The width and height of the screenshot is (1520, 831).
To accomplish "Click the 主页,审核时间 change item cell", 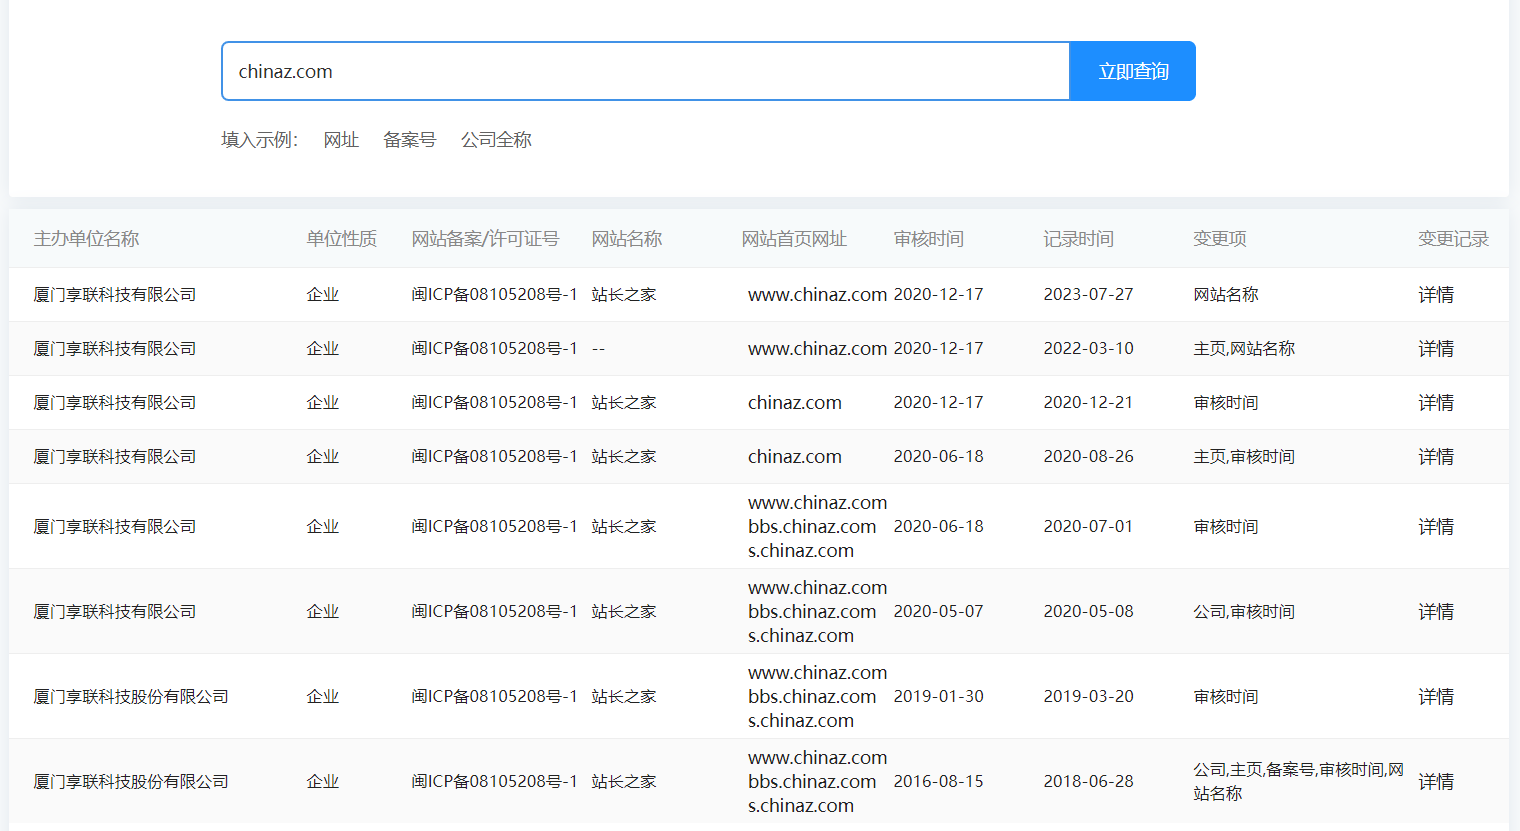I will click(1244, 457).
